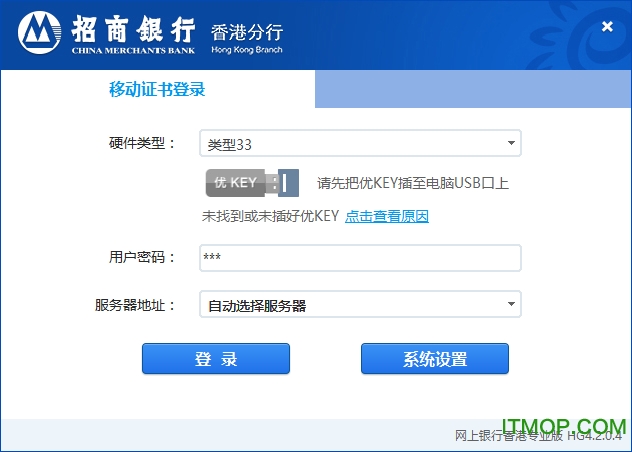This screenshot has height=452, width=632.
Task: Click the empty light-blue tab strip area
Action: (470, 90)
